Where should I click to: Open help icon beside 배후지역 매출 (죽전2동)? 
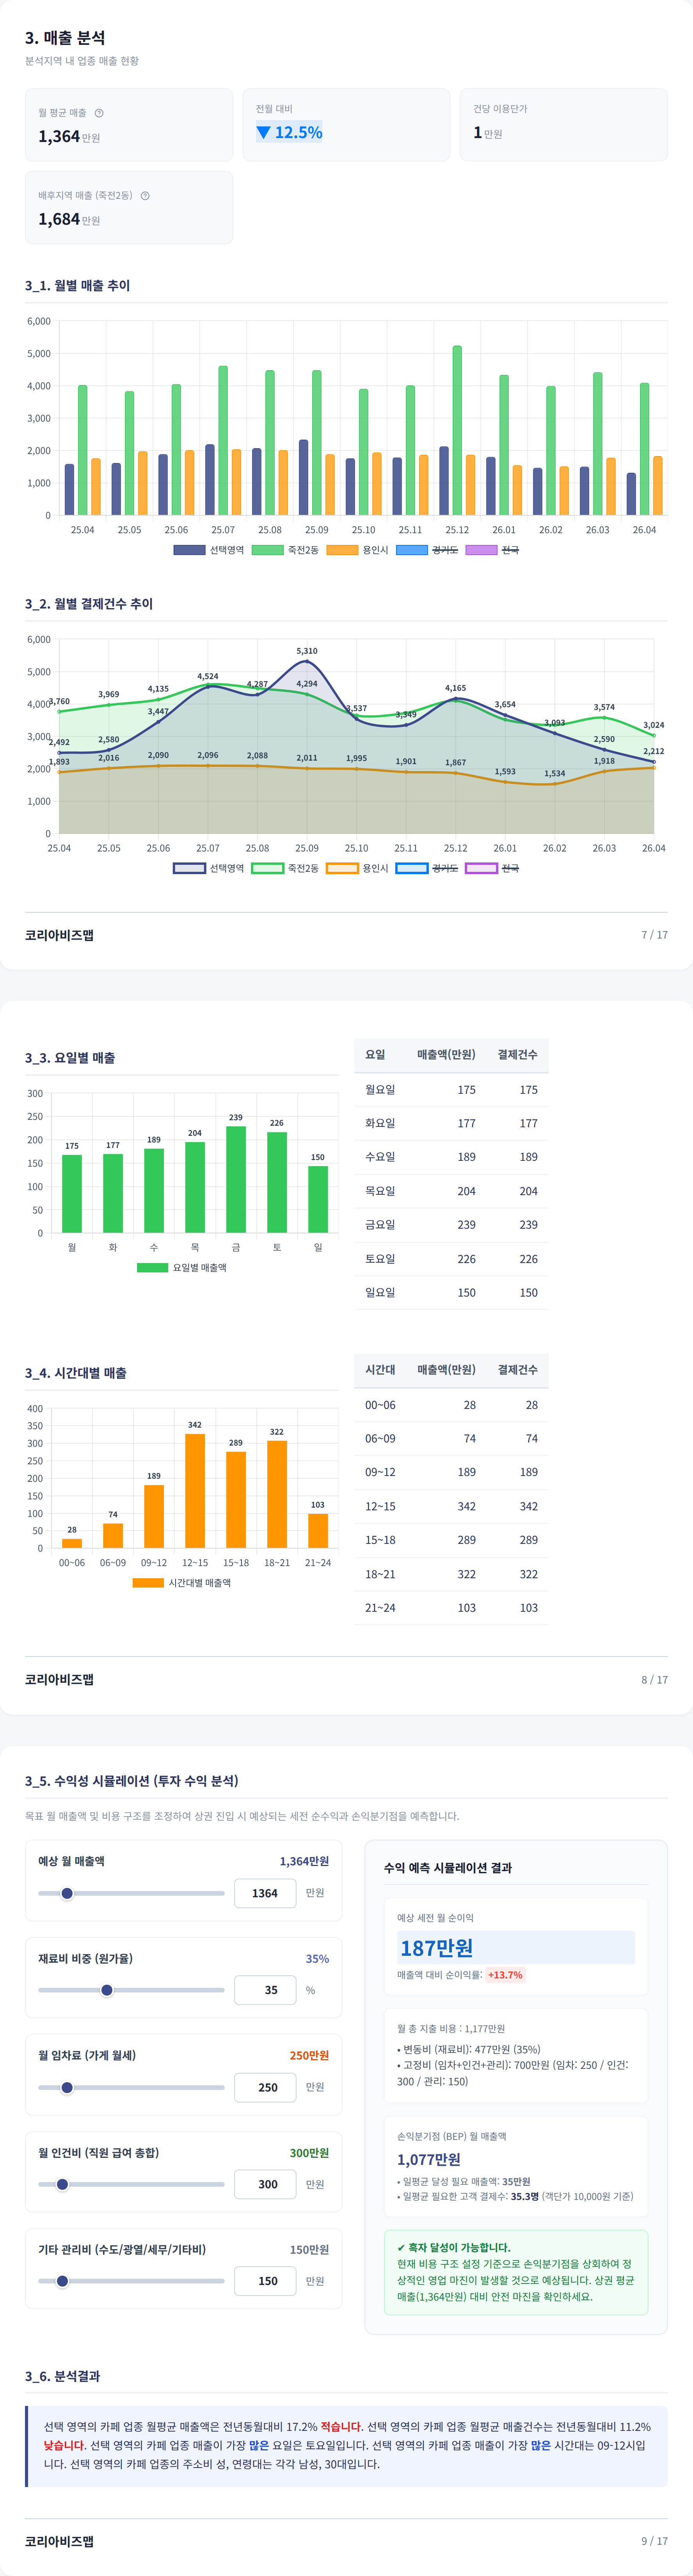[145, 196]
